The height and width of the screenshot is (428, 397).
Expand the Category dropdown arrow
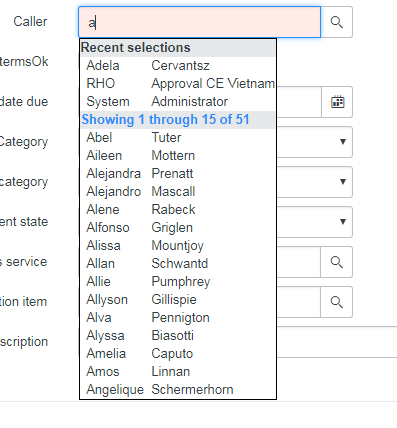(343, 142)
